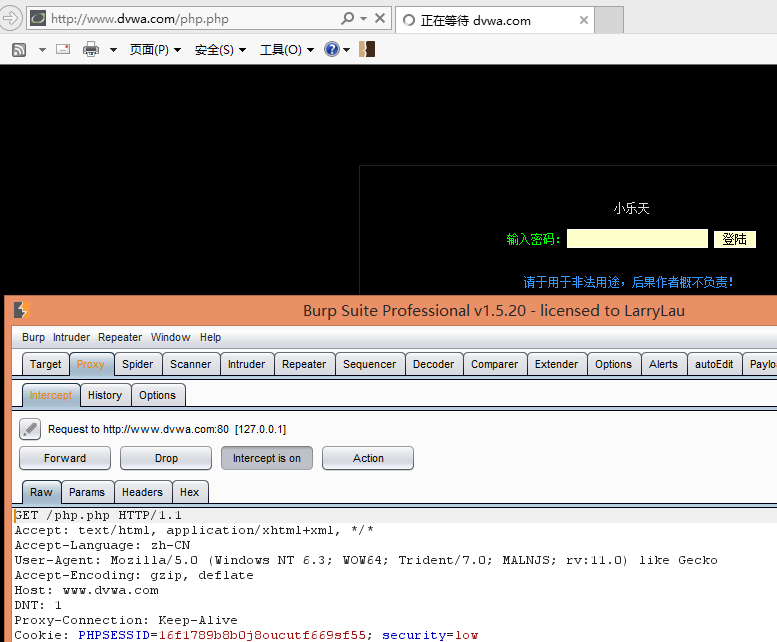
Task: Open the Intruder menu in Burp menu bar
Action: [x=71, y=337]
